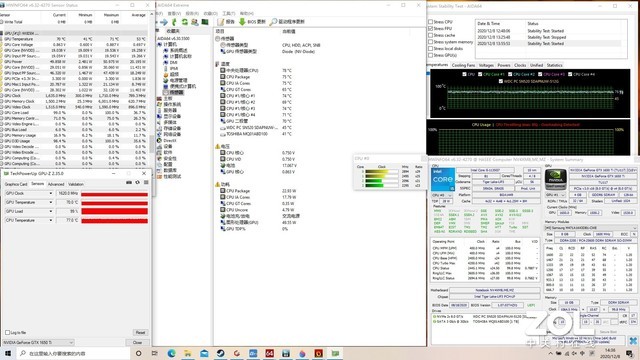Open the NVIDIA GeForce GTX 1650 Ti selector
This screenshot has width=640, height=360.
tap(38, 342)
